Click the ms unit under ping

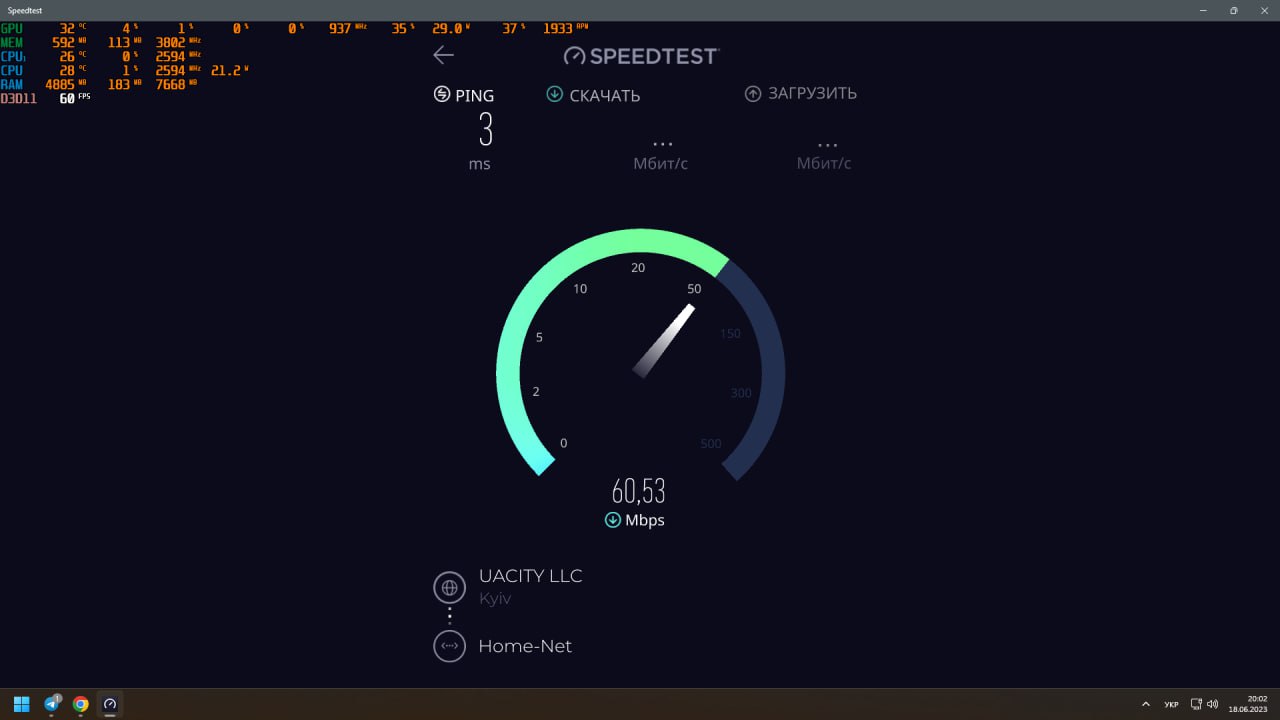click(x=480, y=164)
